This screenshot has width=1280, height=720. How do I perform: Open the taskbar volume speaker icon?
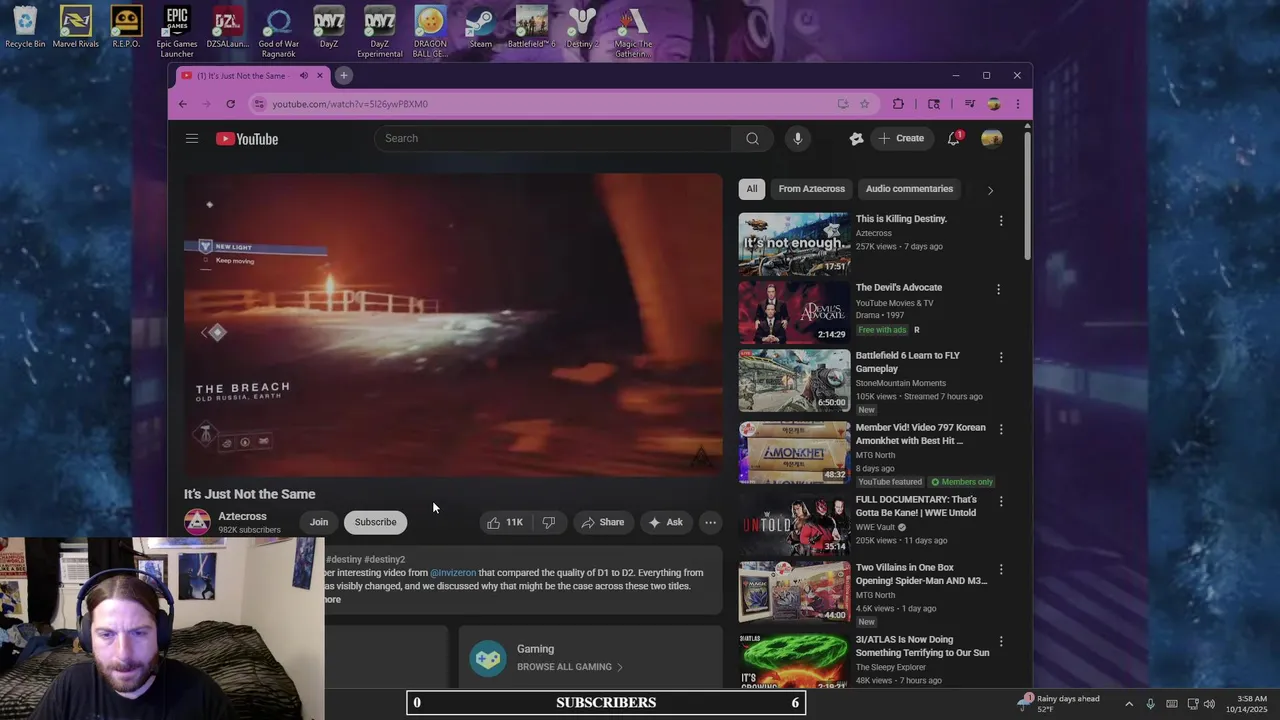(1209, 704)
